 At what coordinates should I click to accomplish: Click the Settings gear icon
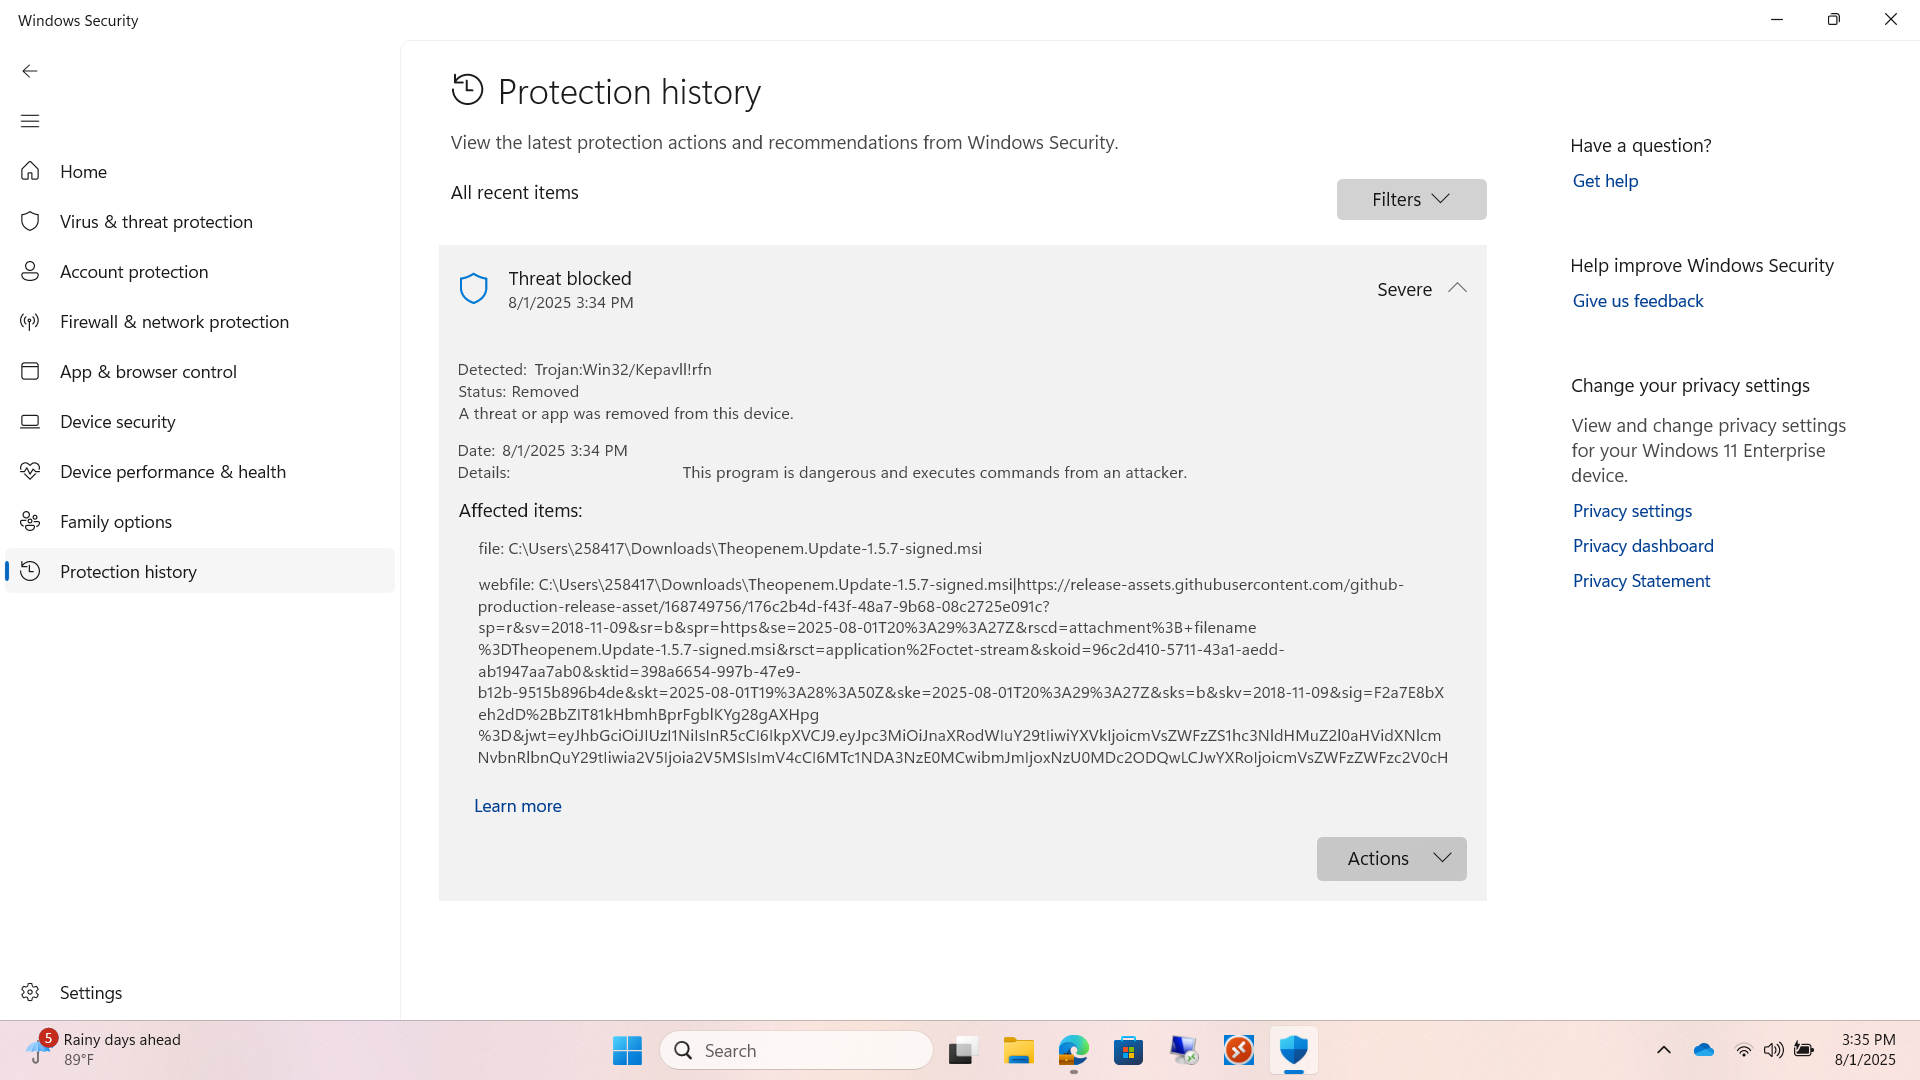[x=30, y=992]
